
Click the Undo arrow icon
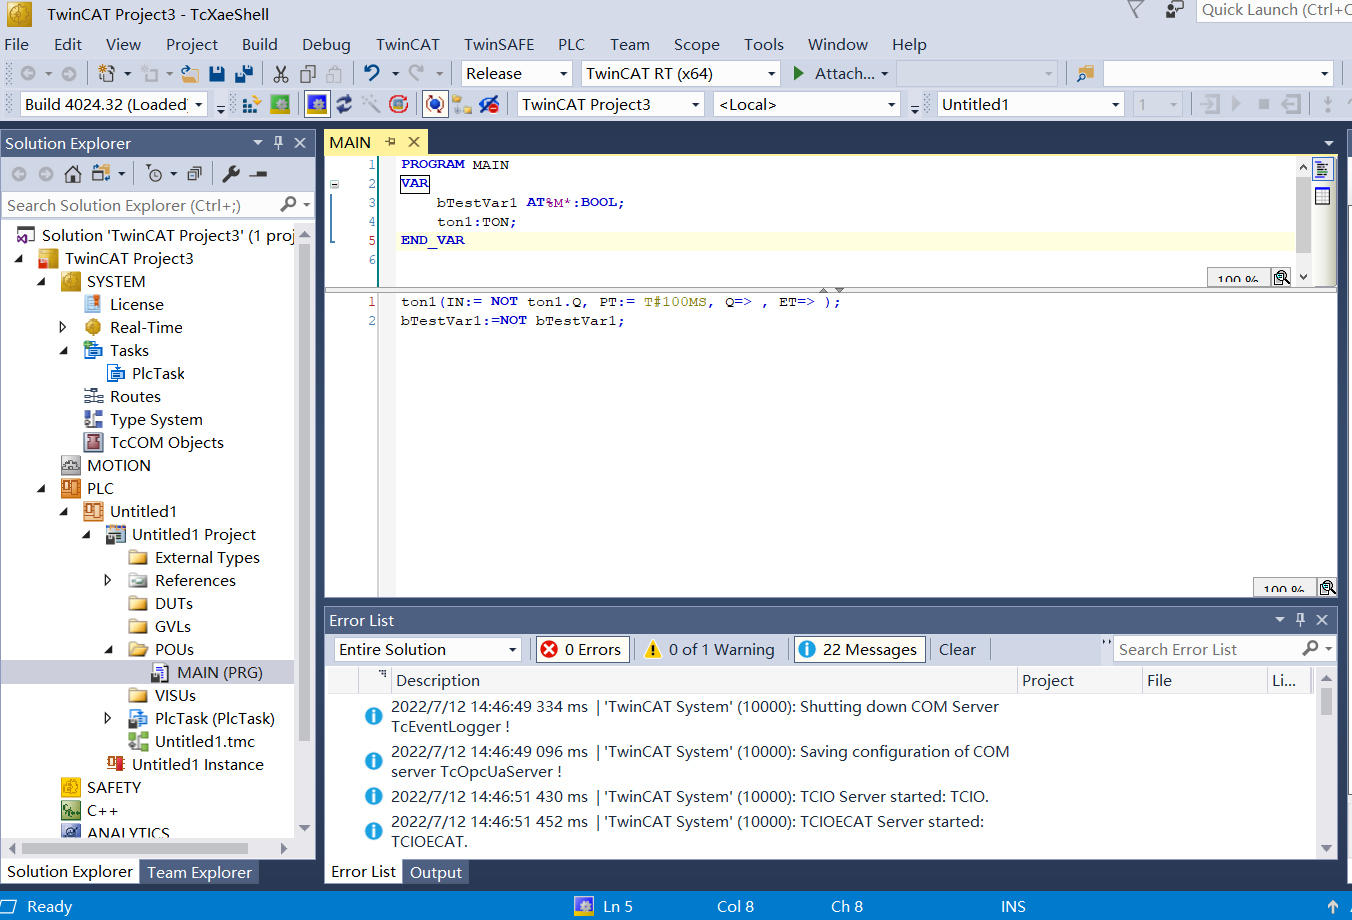(x=372, y=74)
